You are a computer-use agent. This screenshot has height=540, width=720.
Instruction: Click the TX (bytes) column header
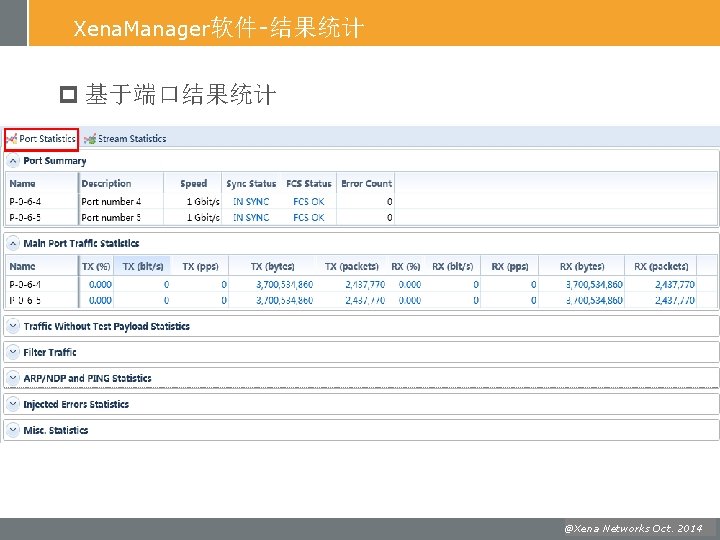point(273,266)
